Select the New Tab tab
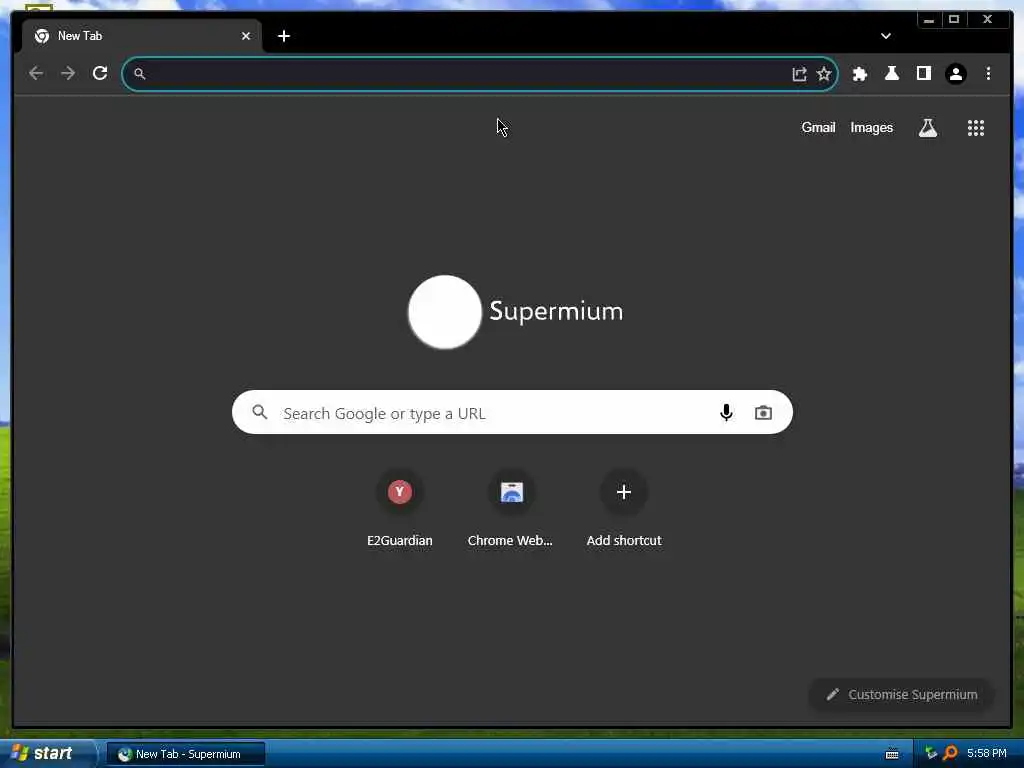1024x768 pixels. click(142, 36)
